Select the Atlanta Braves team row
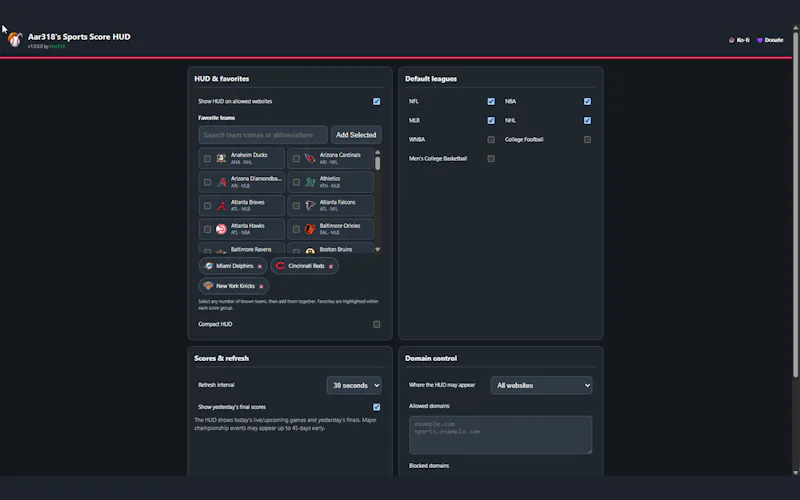 click(x=242, y=206)
